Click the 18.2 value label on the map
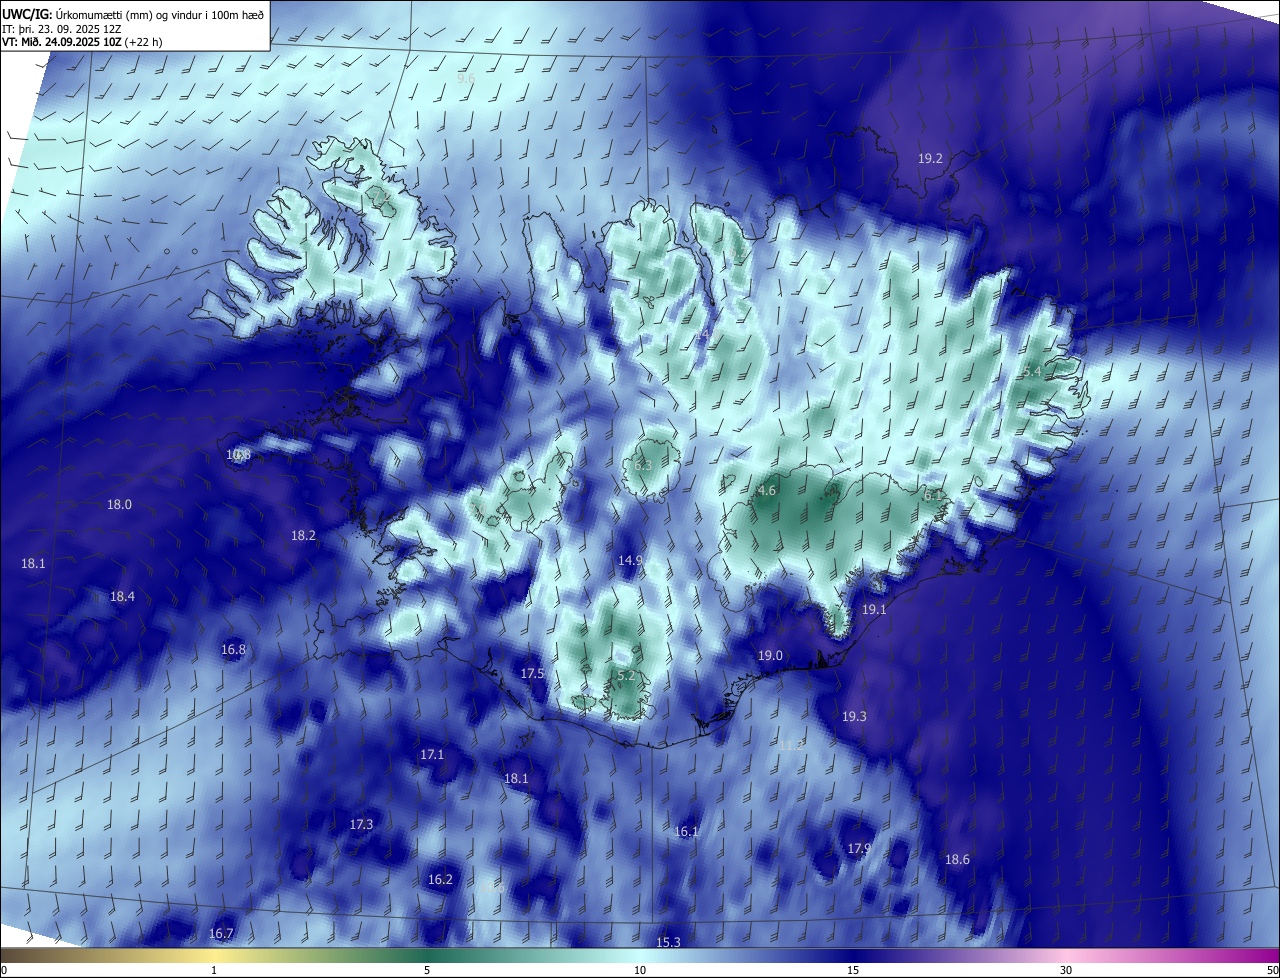1280x978 pixels. pyautogui.click(x=303, y=536)
